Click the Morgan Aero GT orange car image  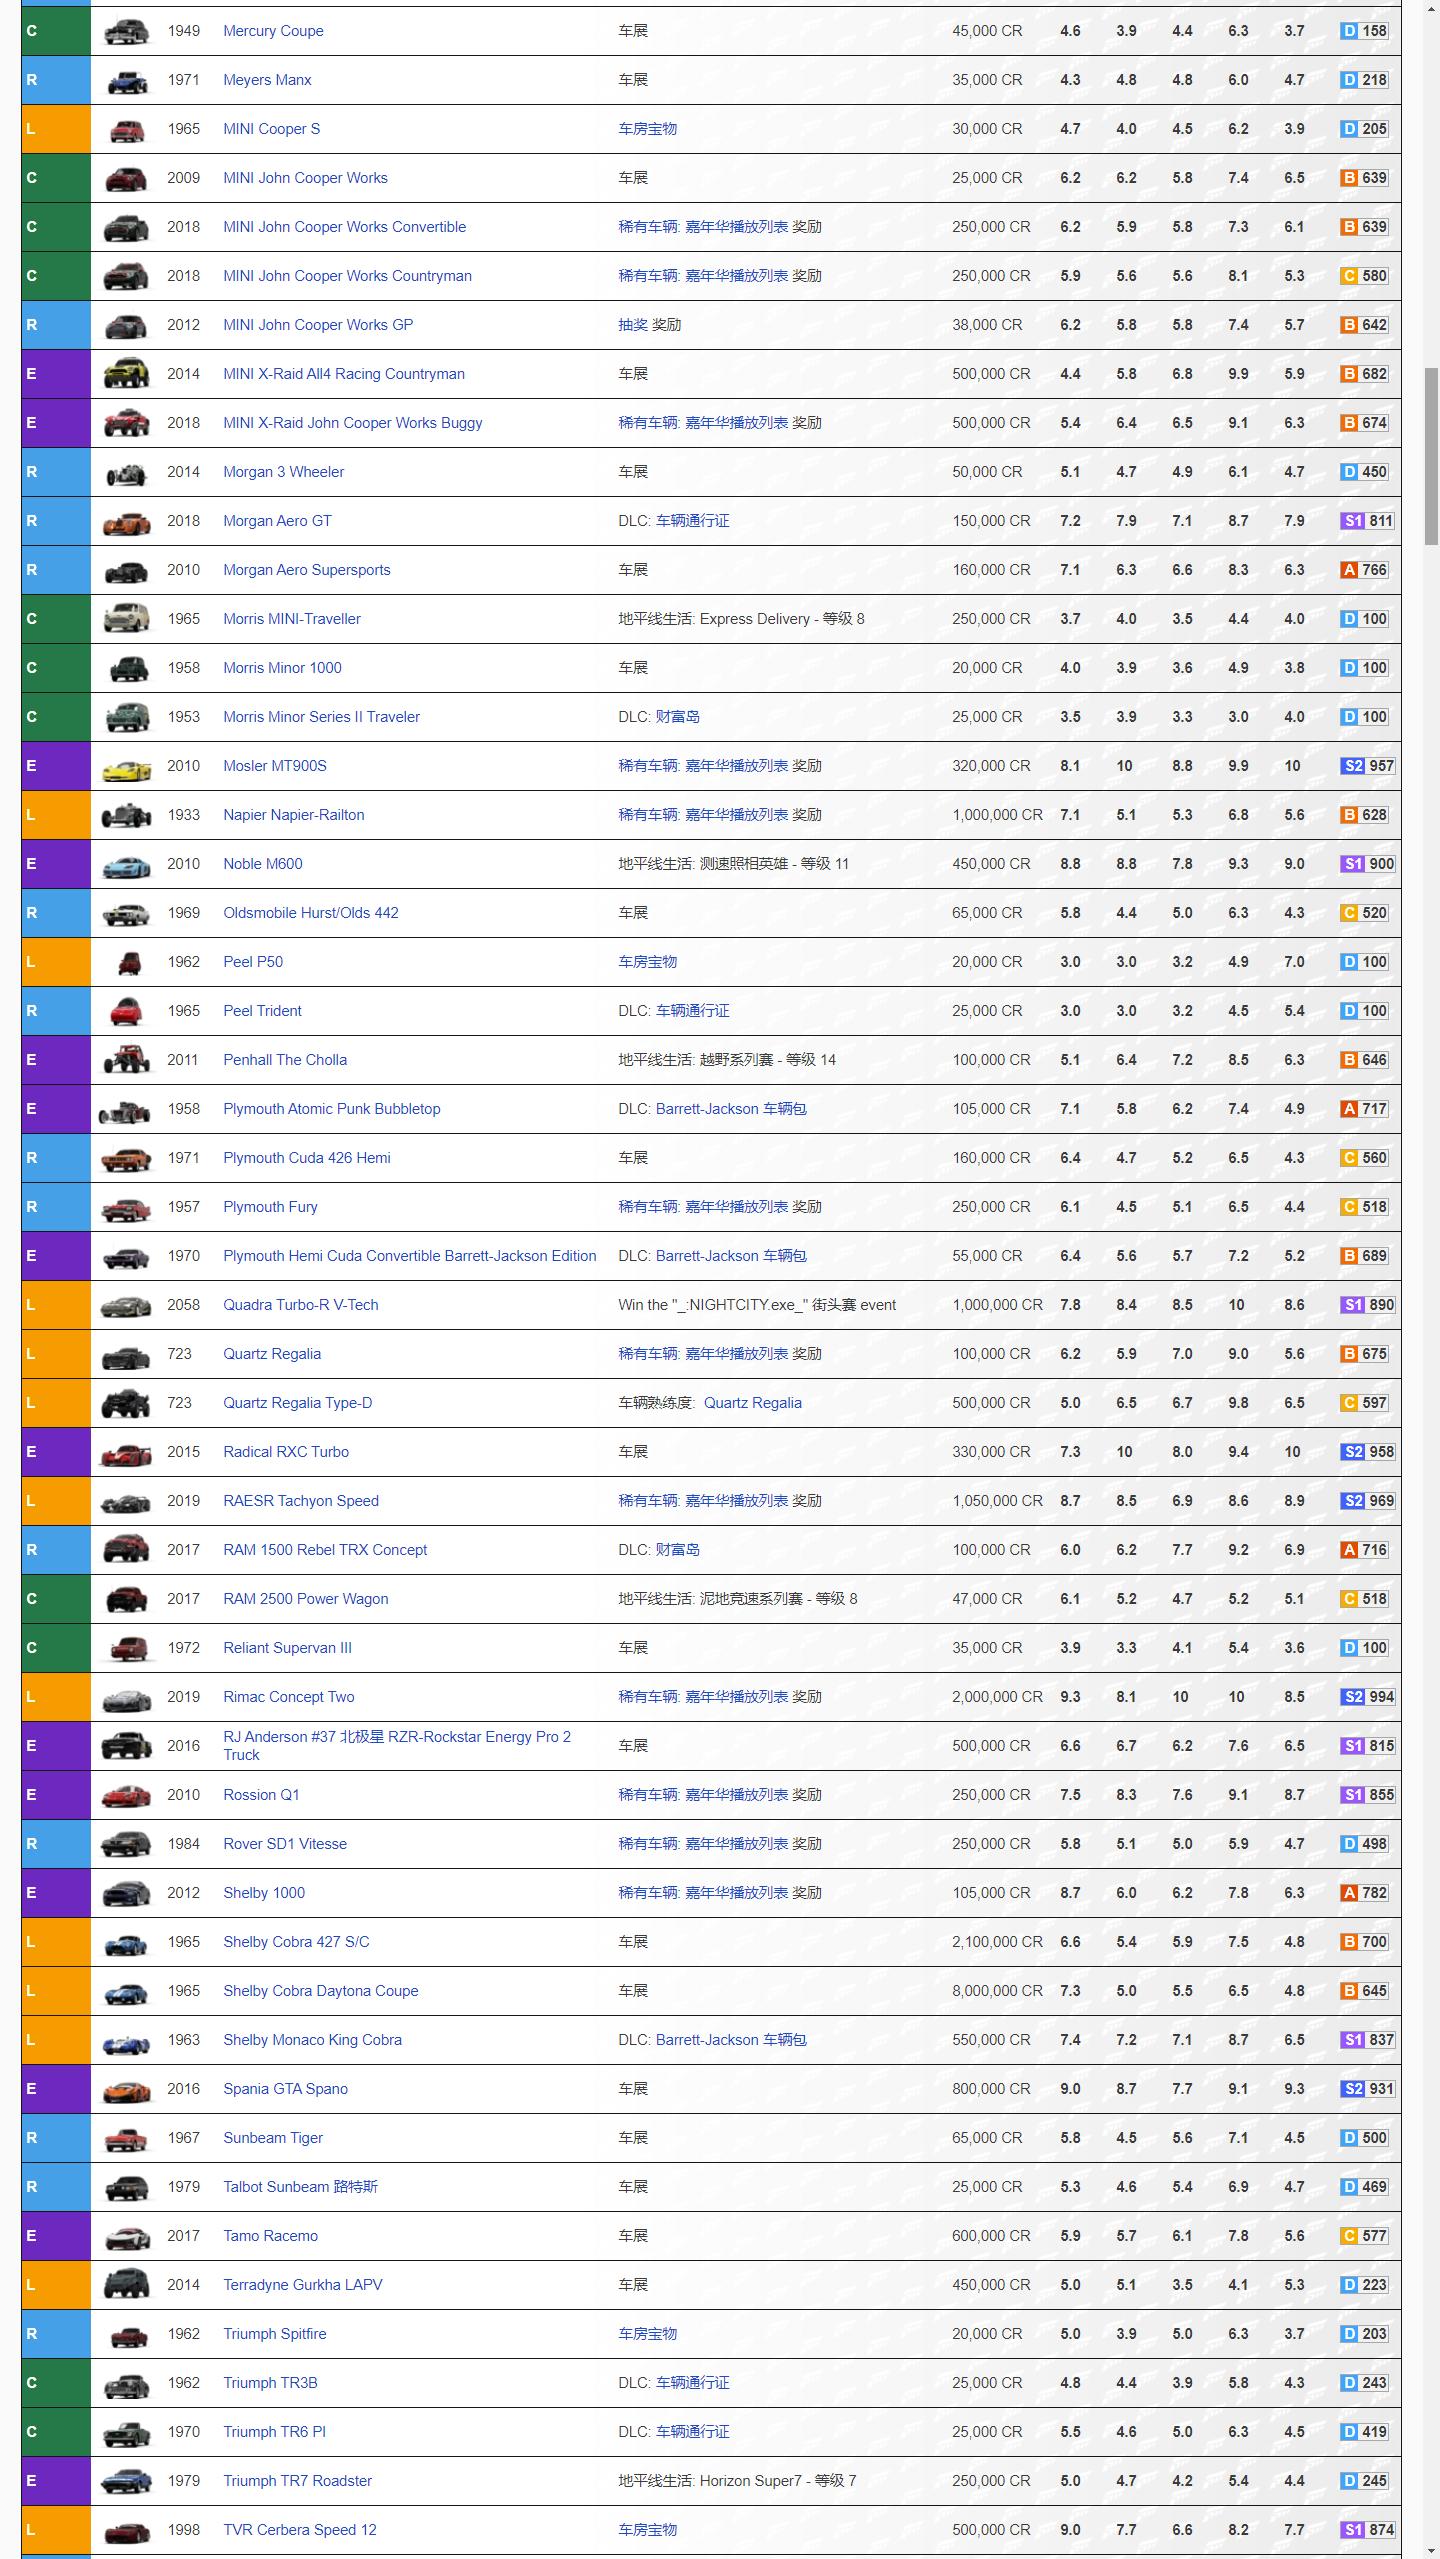[126, 521]
